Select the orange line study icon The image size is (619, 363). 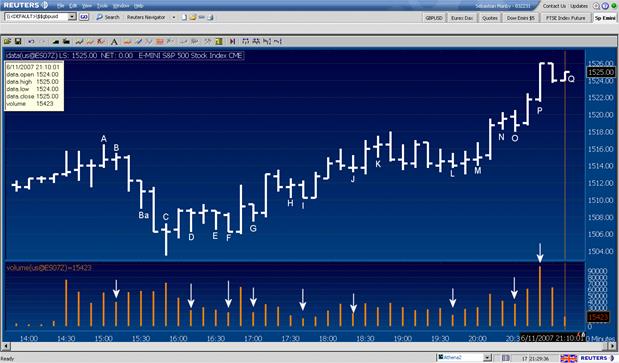(x=90, y=41)
